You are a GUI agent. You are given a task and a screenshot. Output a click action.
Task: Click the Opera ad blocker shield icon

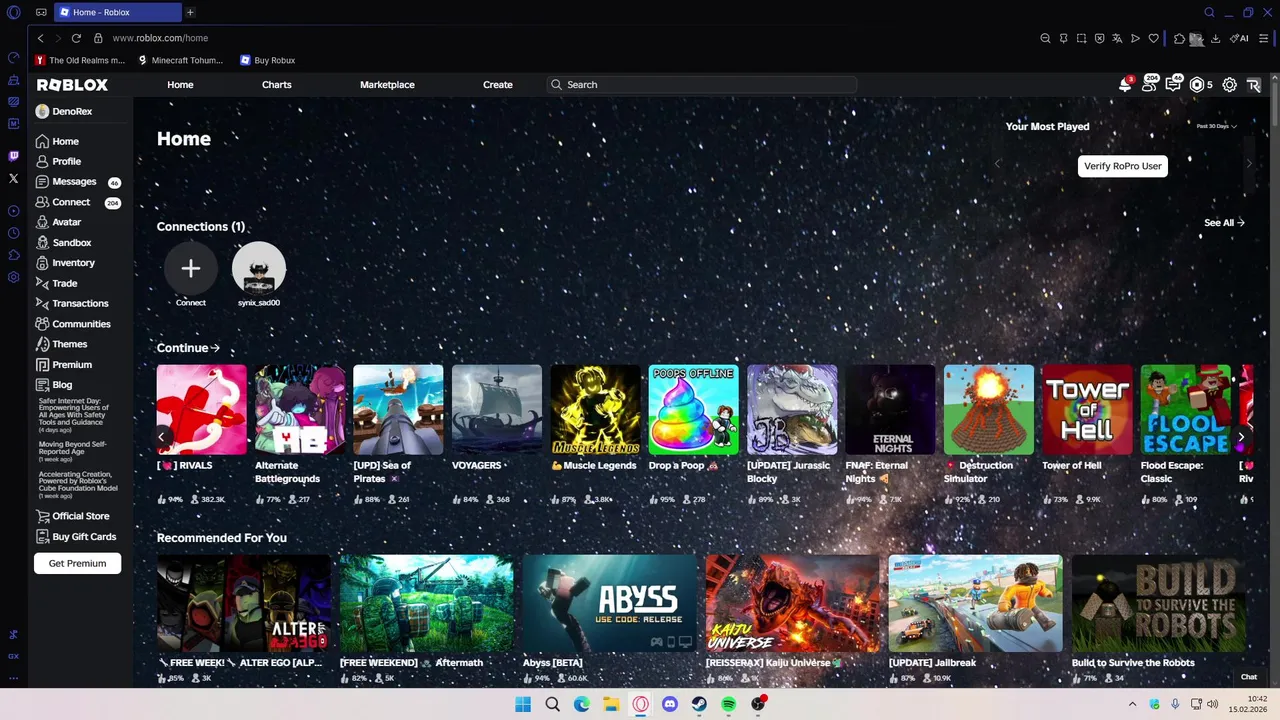pyautogui.click(x=1099, y=38)
